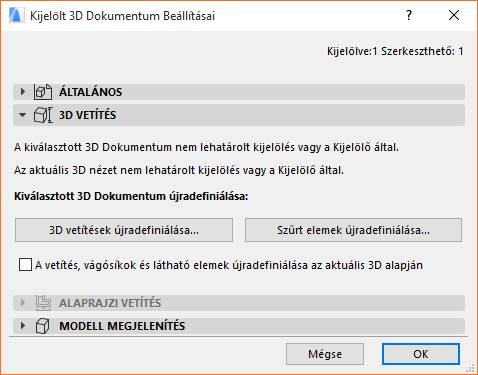Click the Kijelölve:1 Szerkeszthető: 1 text
Image resolution: width=478 pixels, height=375 pixels.
pos(395,51)
